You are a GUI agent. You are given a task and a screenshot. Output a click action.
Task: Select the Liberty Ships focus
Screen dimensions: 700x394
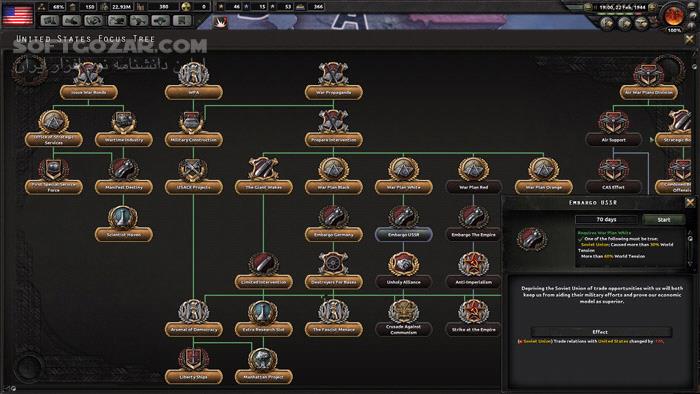point(193,377)
